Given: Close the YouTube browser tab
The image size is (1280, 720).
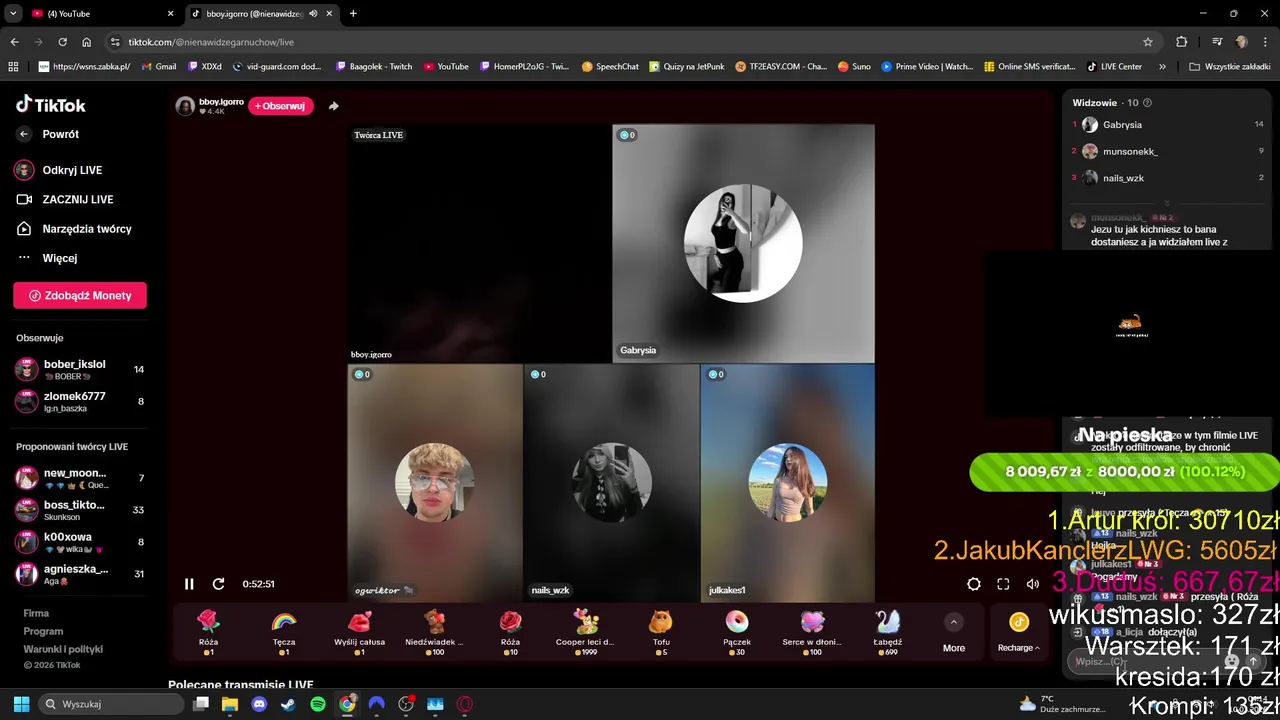Looking at the screenshot, I should 170,14.
